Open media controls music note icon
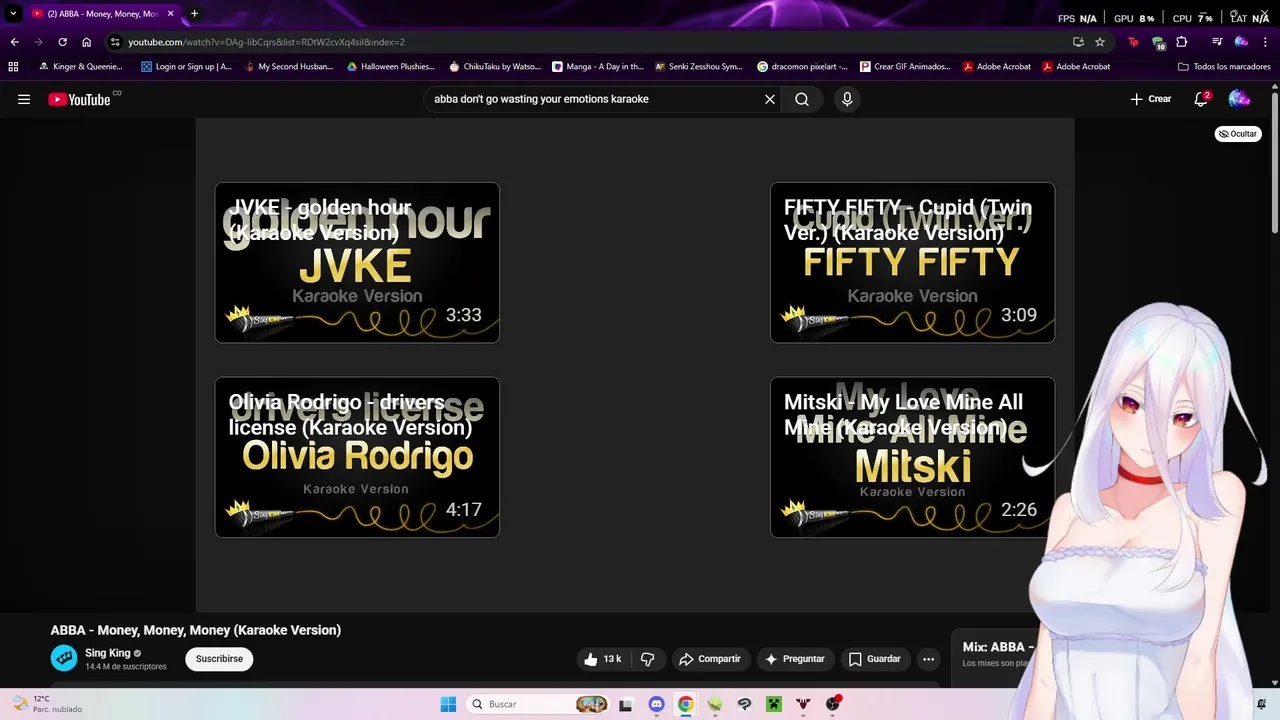This screenshot has height=720, width=1280. click(1217, 42)
